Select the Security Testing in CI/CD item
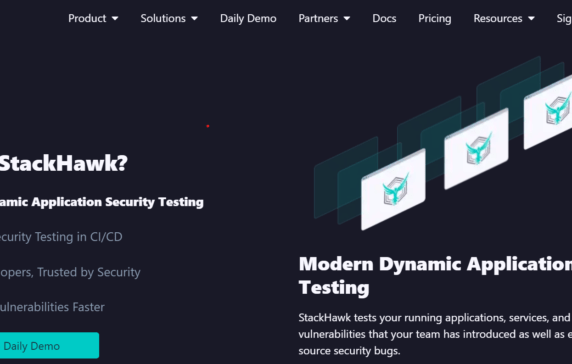572x364 pixels. pyautogui.click(x=61, y=237)
